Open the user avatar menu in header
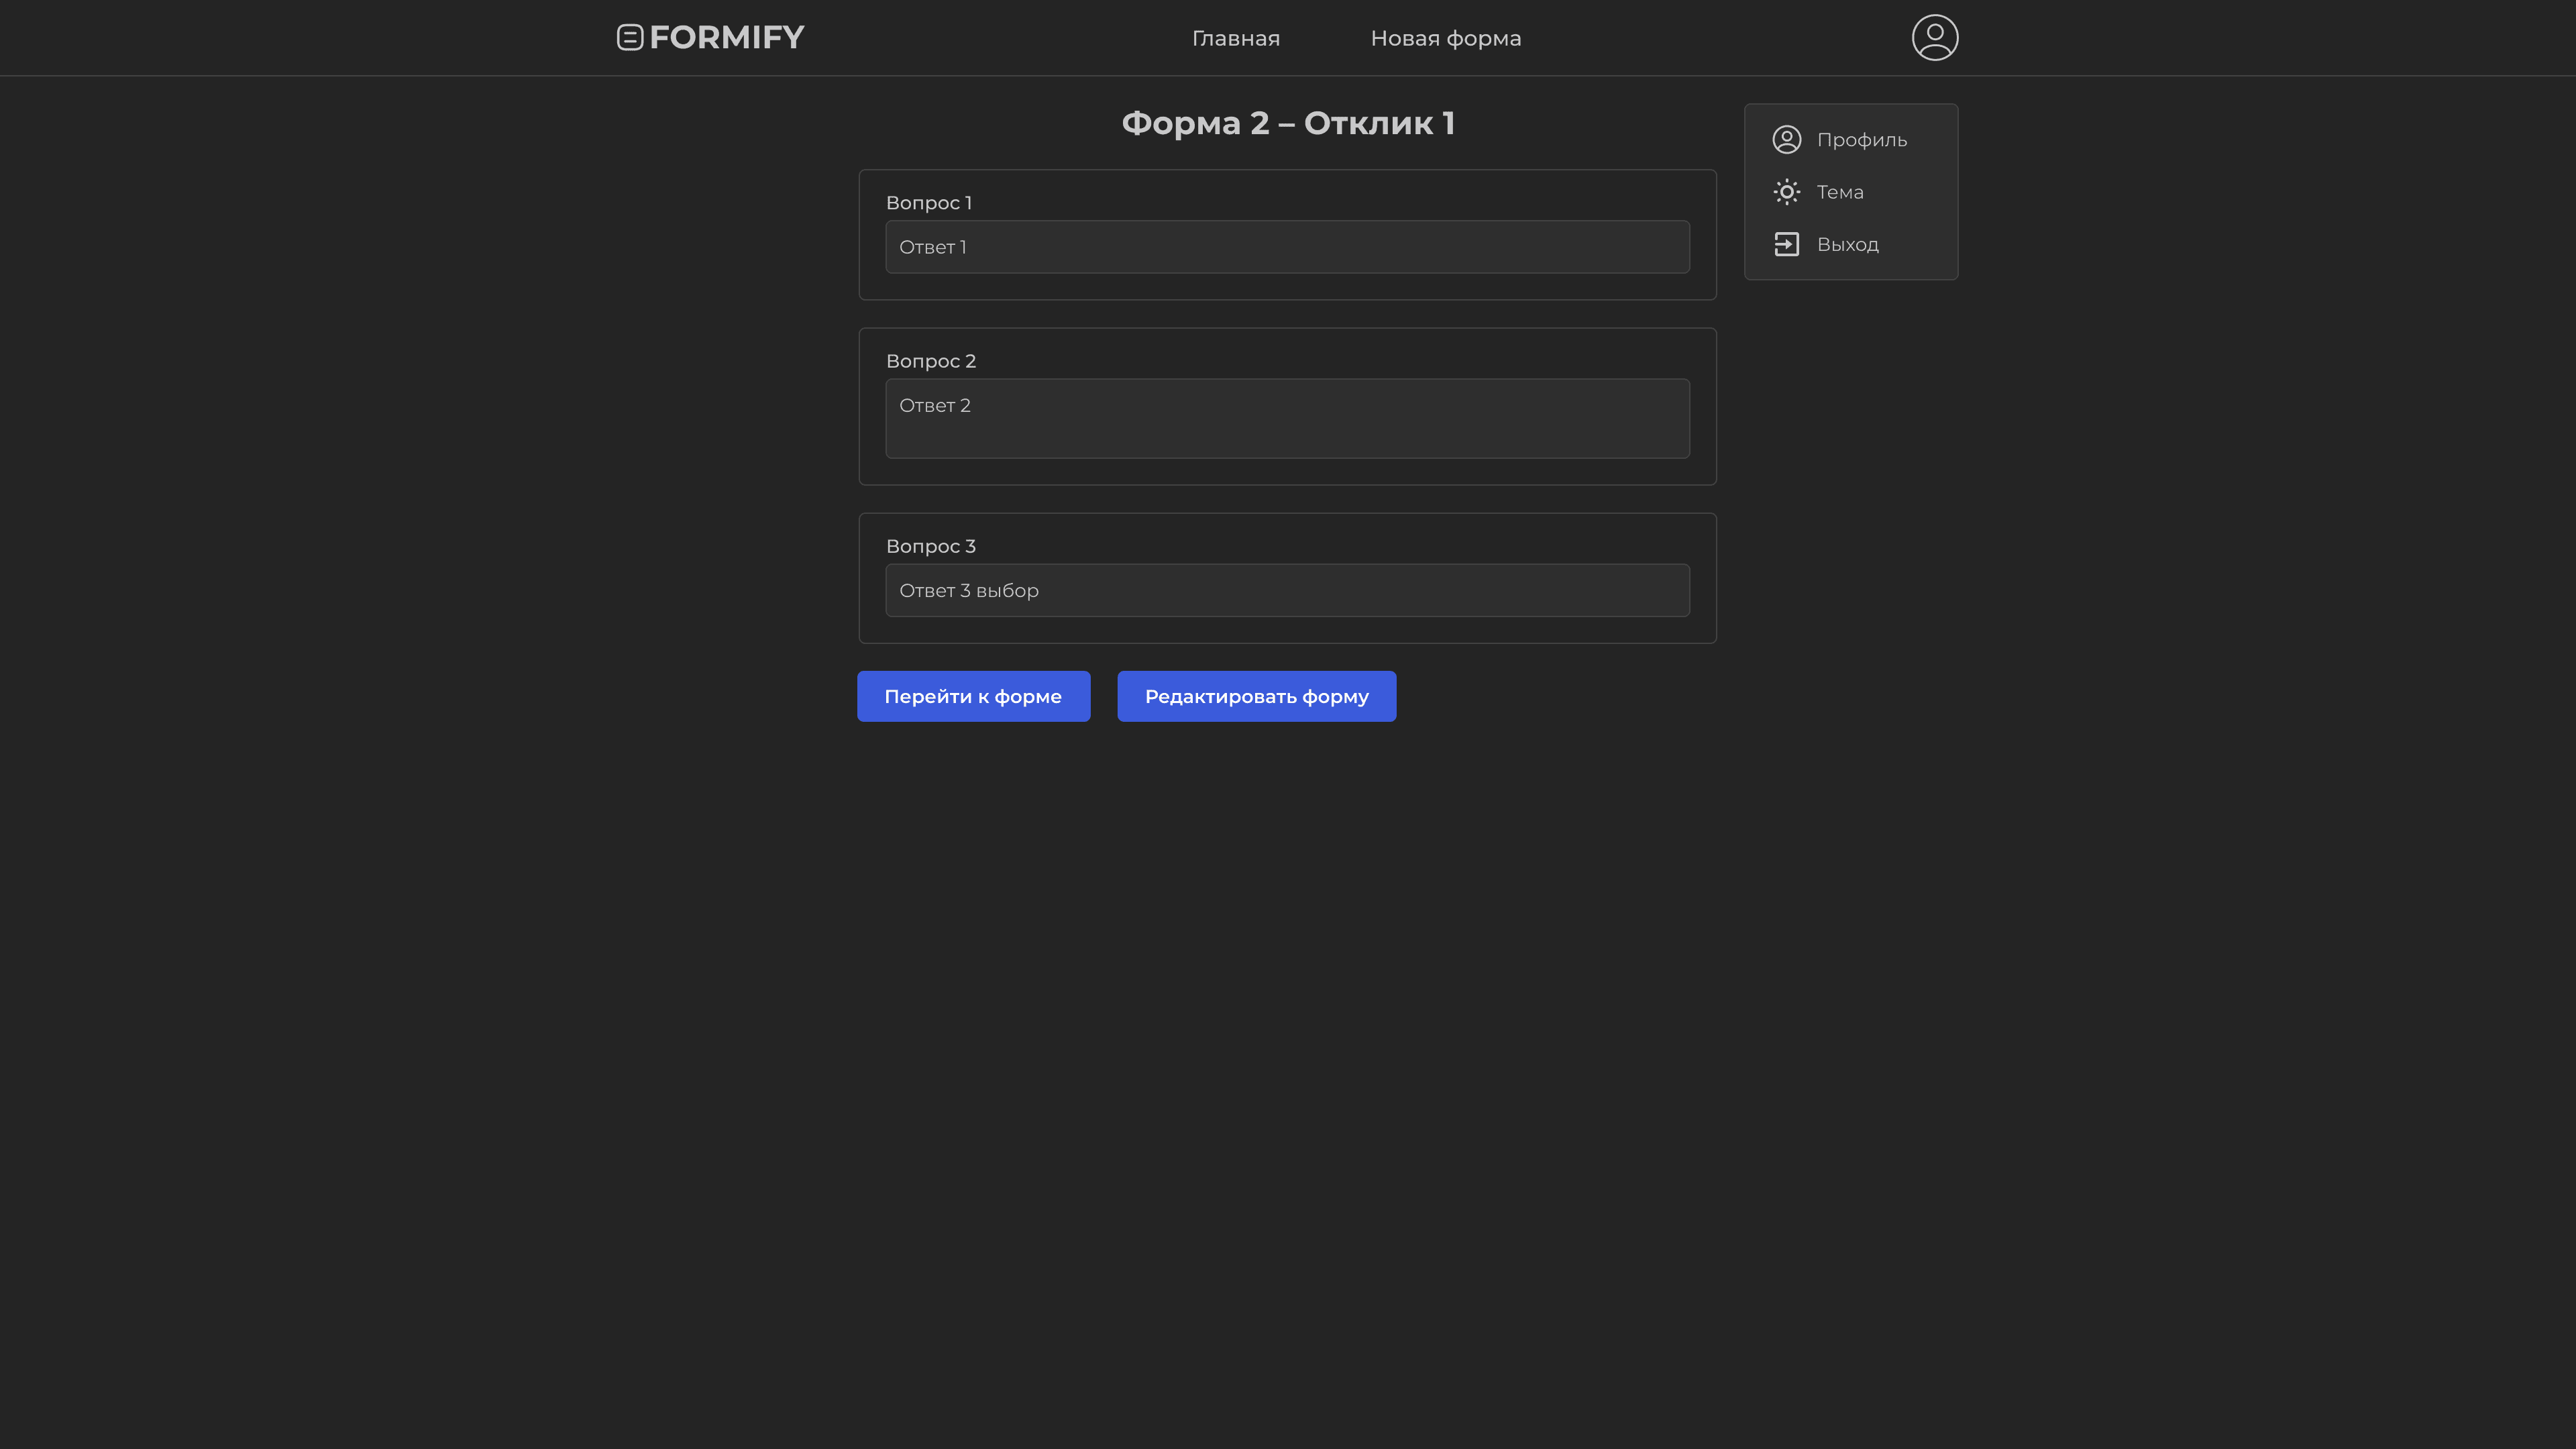 click(1934, 38)
